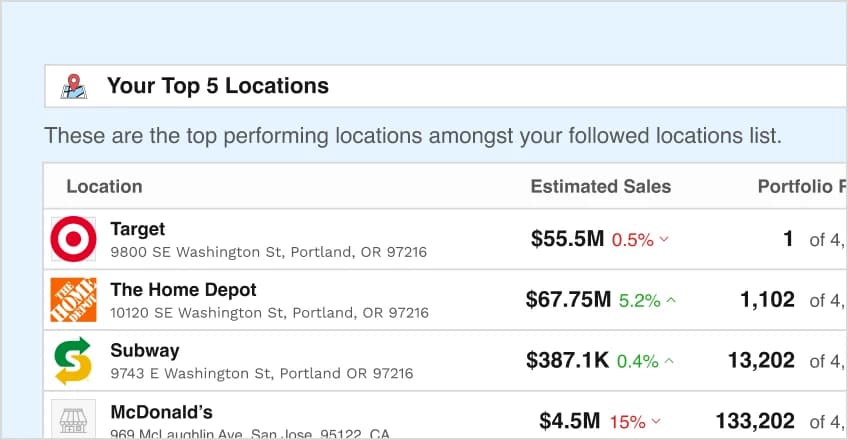
Task: Sort by the Location column header
Action: [x=104, y=186]
